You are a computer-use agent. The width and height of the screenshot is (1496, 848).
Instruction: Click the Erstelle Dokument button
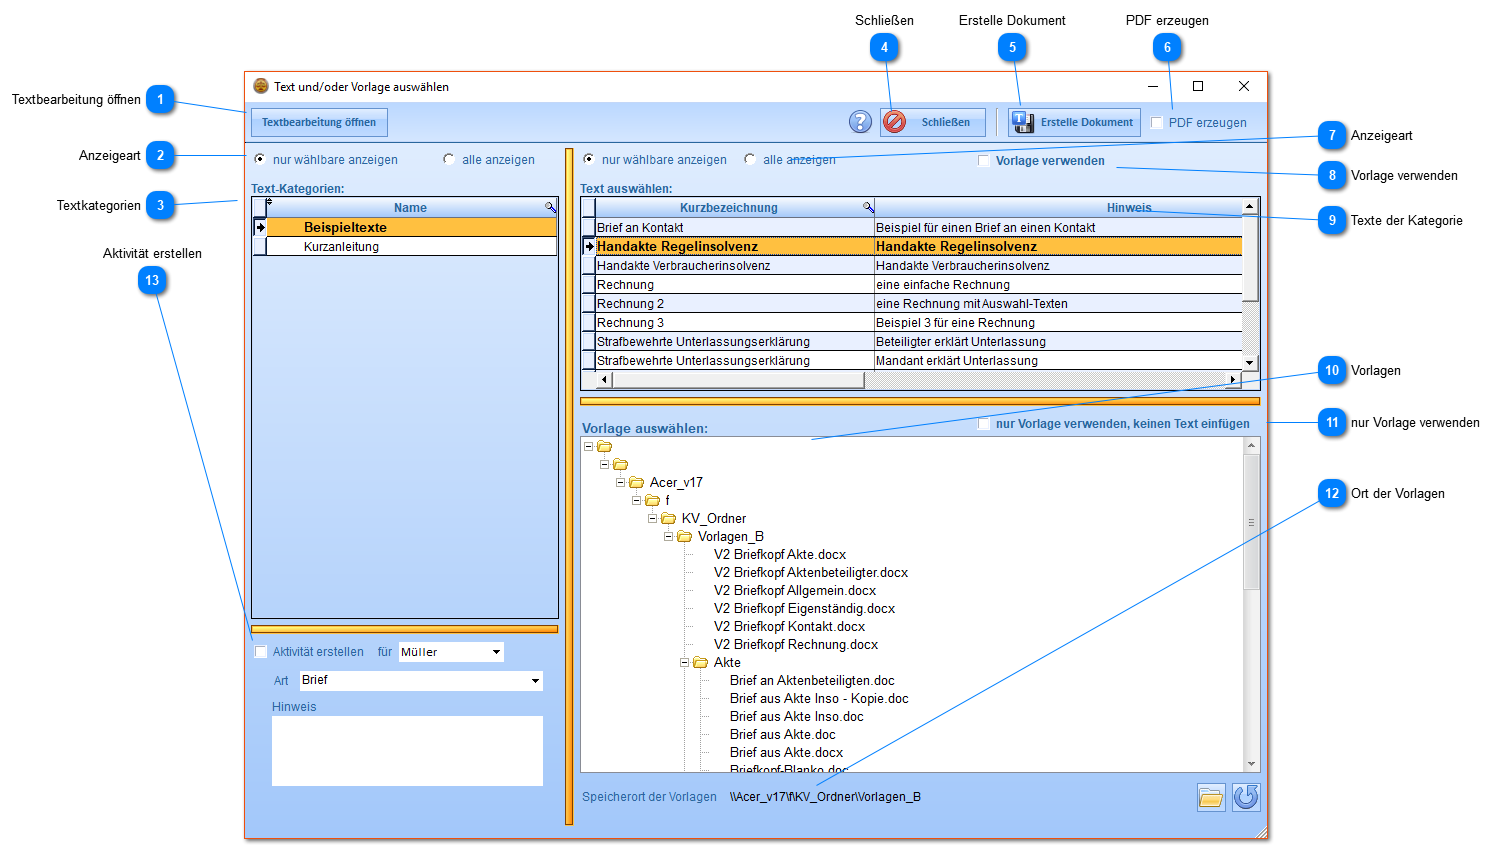(1074, 122)
